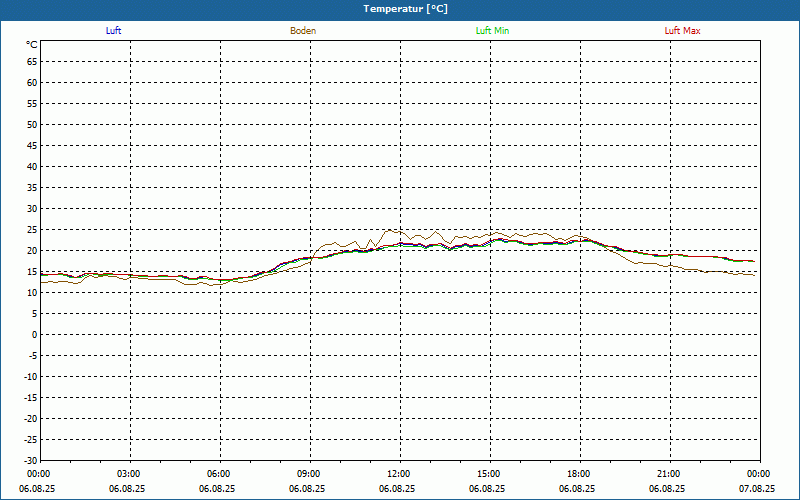Click the -5 y-axis label
Image resolution: width=800 pixels, height=500 pixels.
click(x=33, y=356)
